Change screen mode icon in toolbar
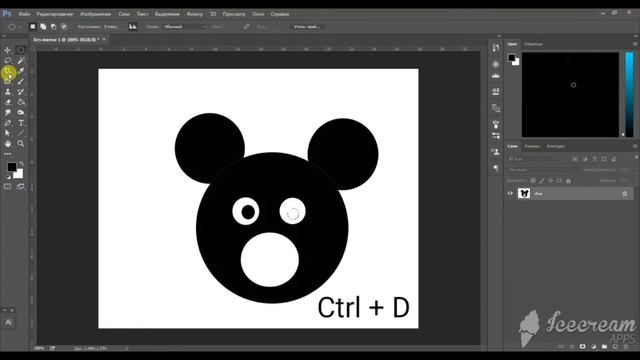Viewport: 640px width, 360px height. pos(20,187)
